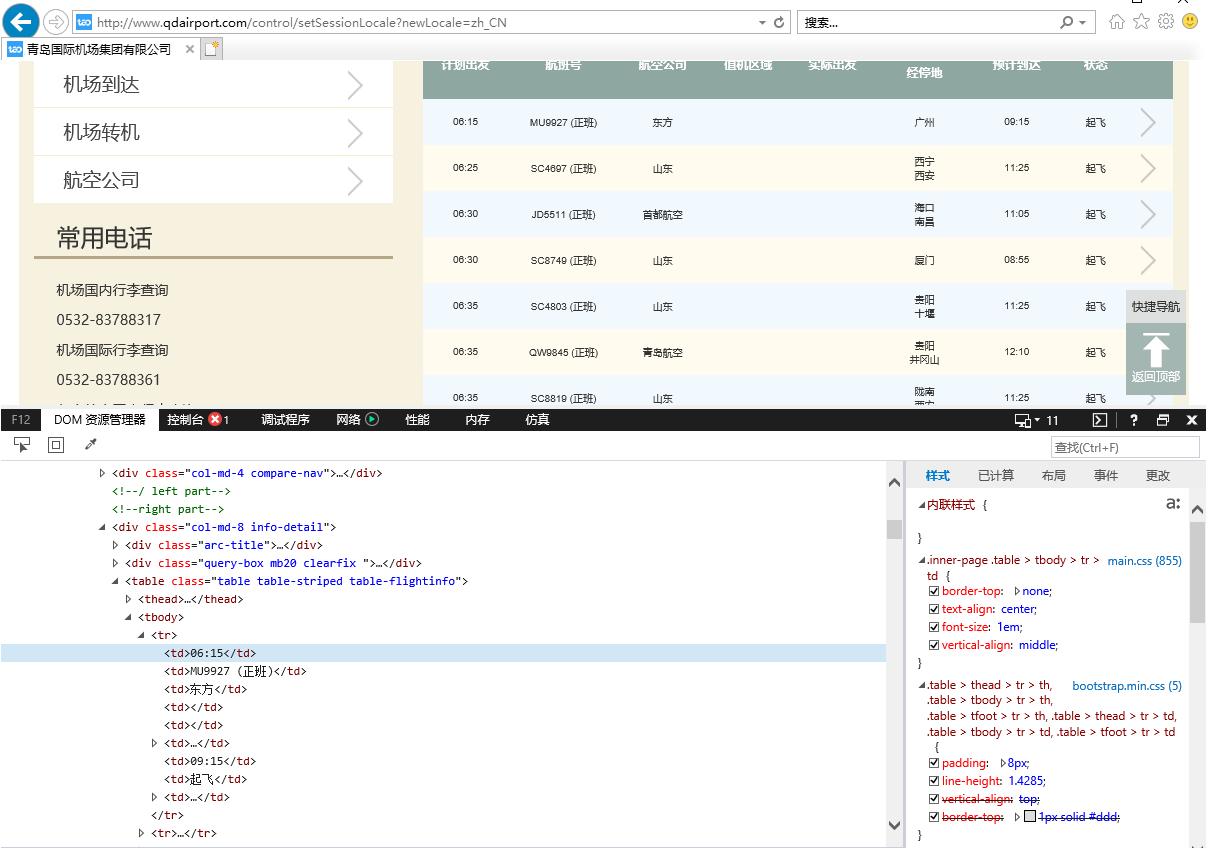Viewport: 1207px width, 848px height.
Task: Click the browser back arrow button
Action: click(22, 21)
